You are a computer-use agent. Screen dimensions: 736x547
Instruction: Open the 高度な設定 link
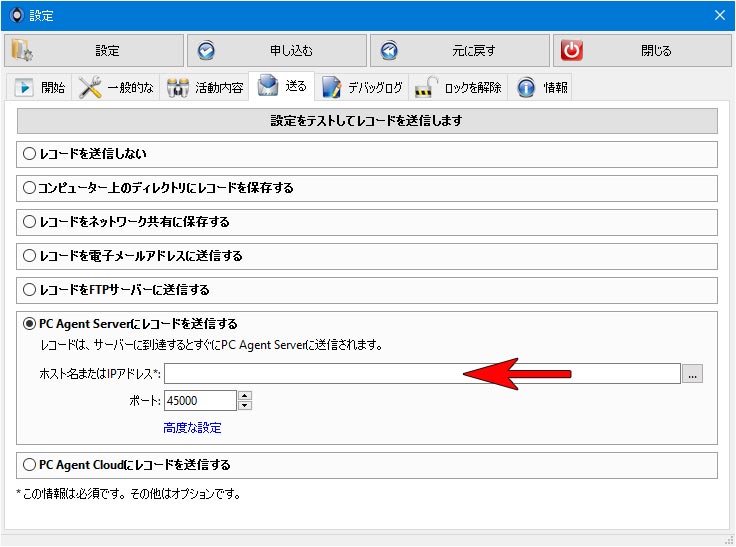[192, 428]
